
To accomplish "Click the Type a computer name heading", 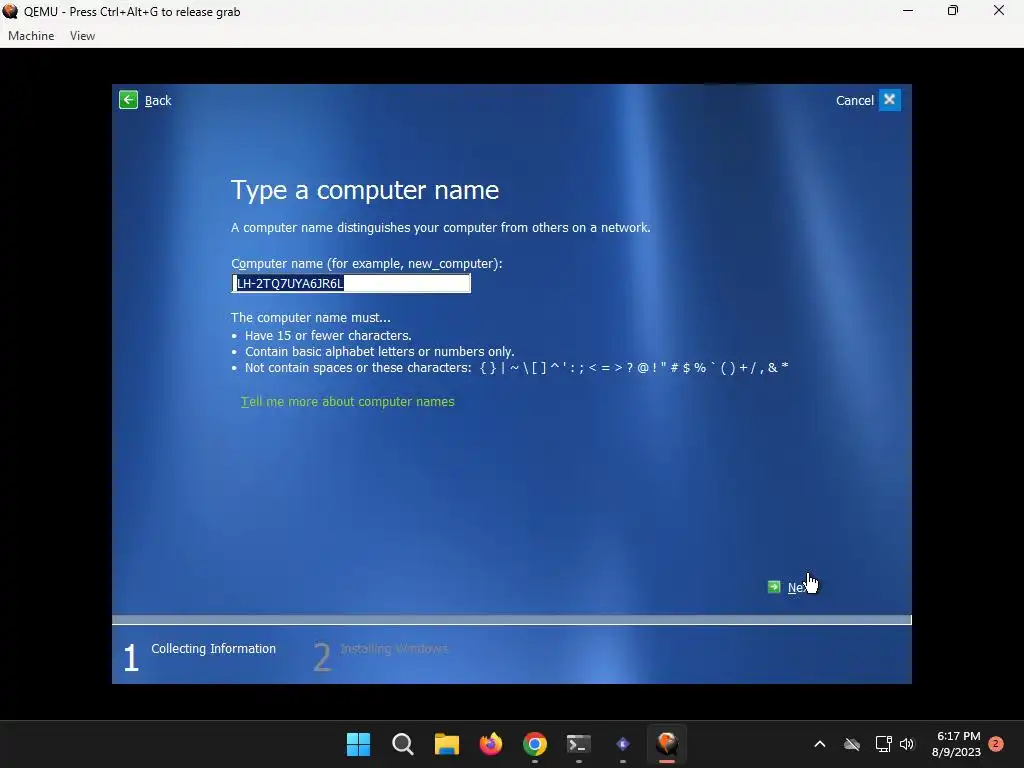I will point(365,190).
